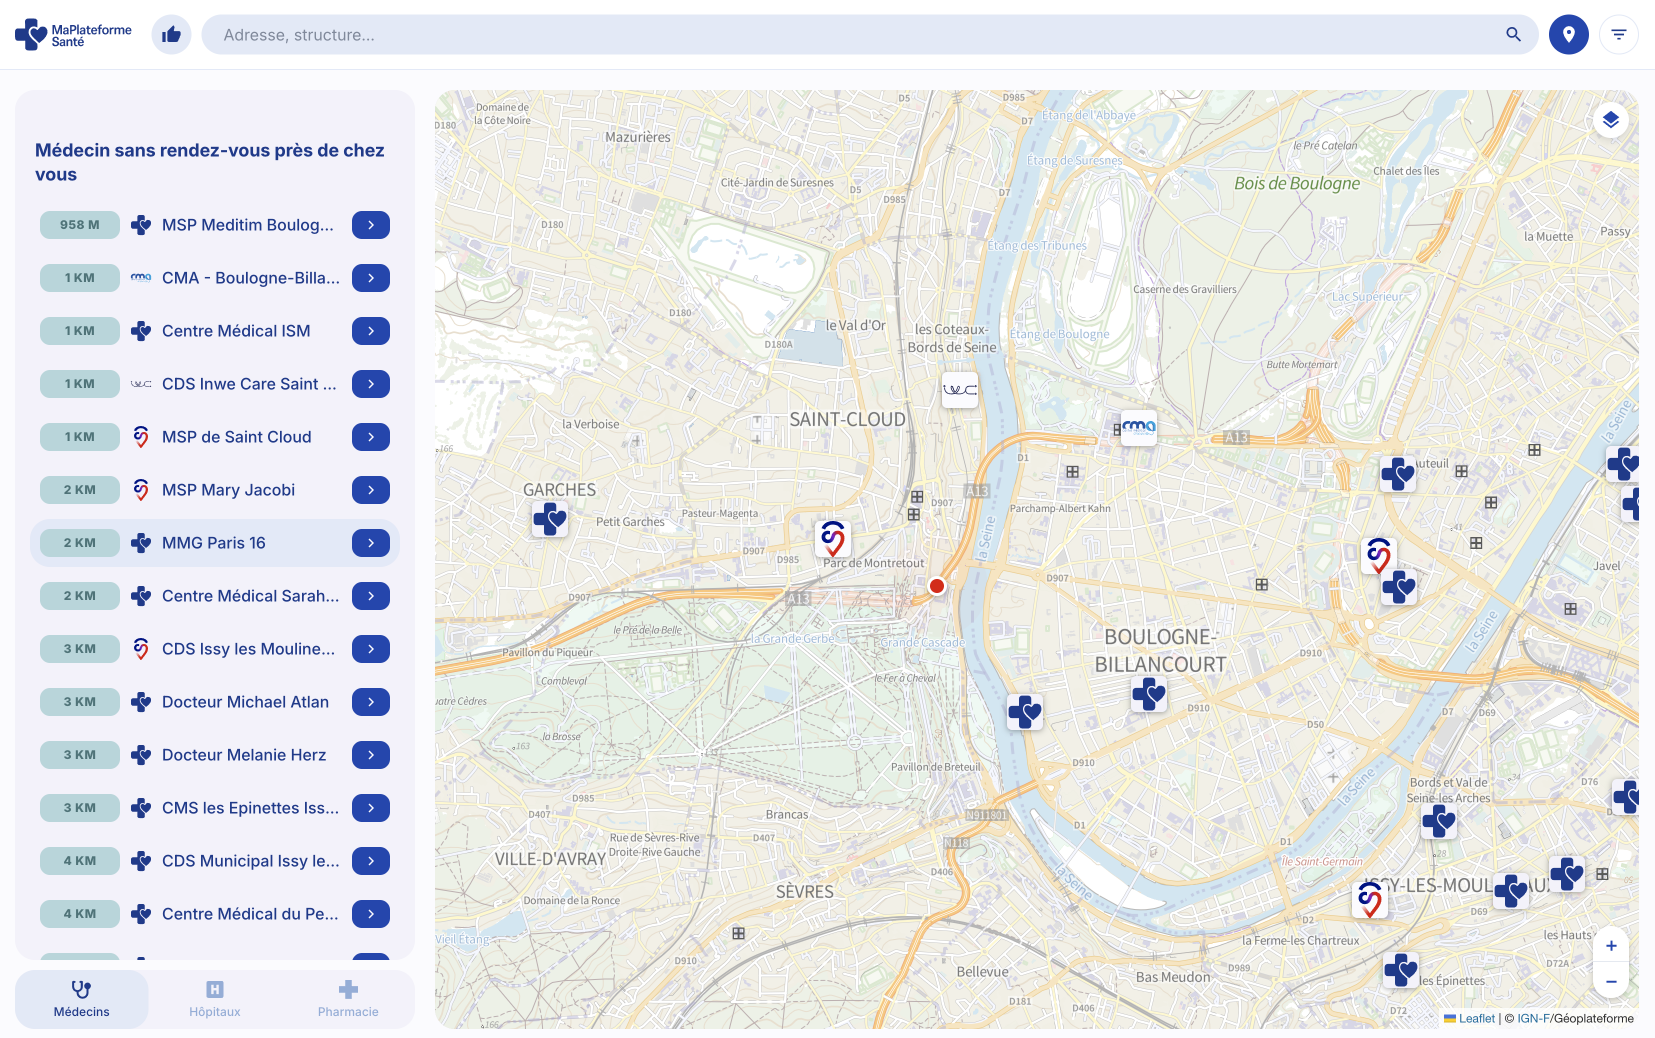The image size is (1655, 1038).
Task: Zoom in on the map
Action: (x=1611, y=946)
